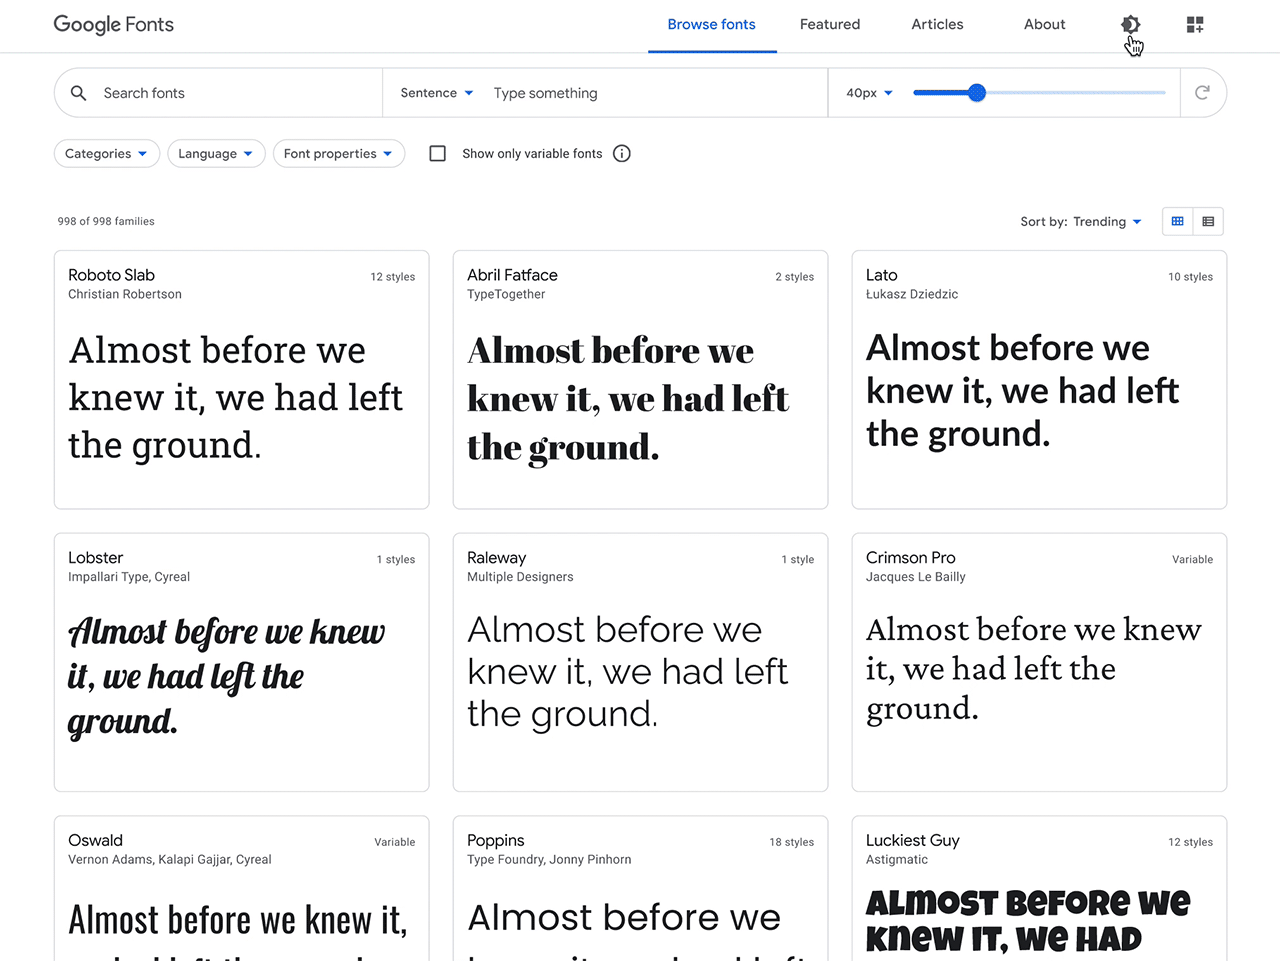Image resolution: width=1280 pixels, height=961 pixels.
Task: Adjust the font size slider
Action: coord(977,92)
